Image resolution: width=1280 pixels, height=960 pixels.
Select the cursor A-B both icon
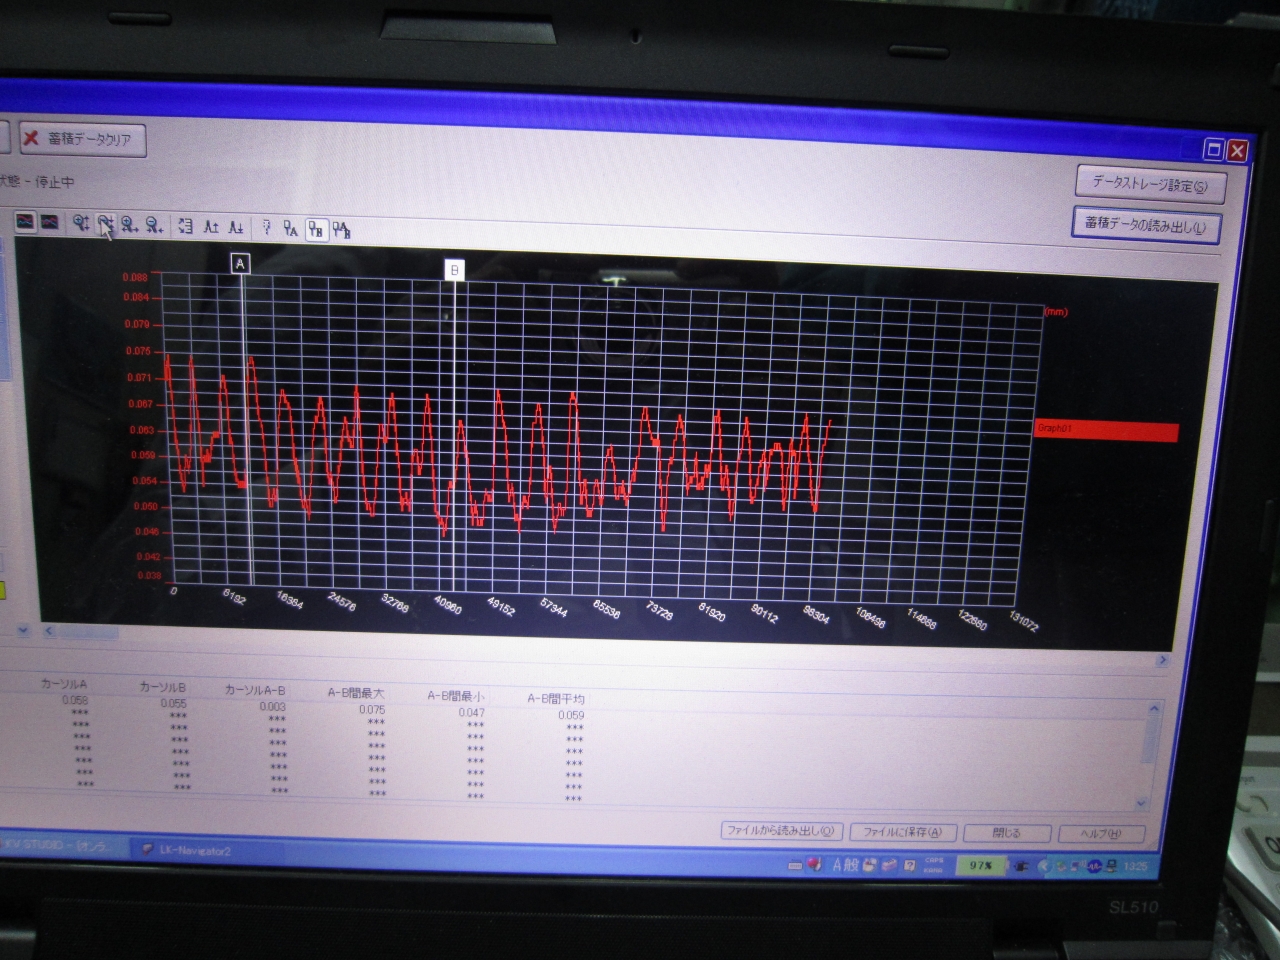[x=341, y=230]
